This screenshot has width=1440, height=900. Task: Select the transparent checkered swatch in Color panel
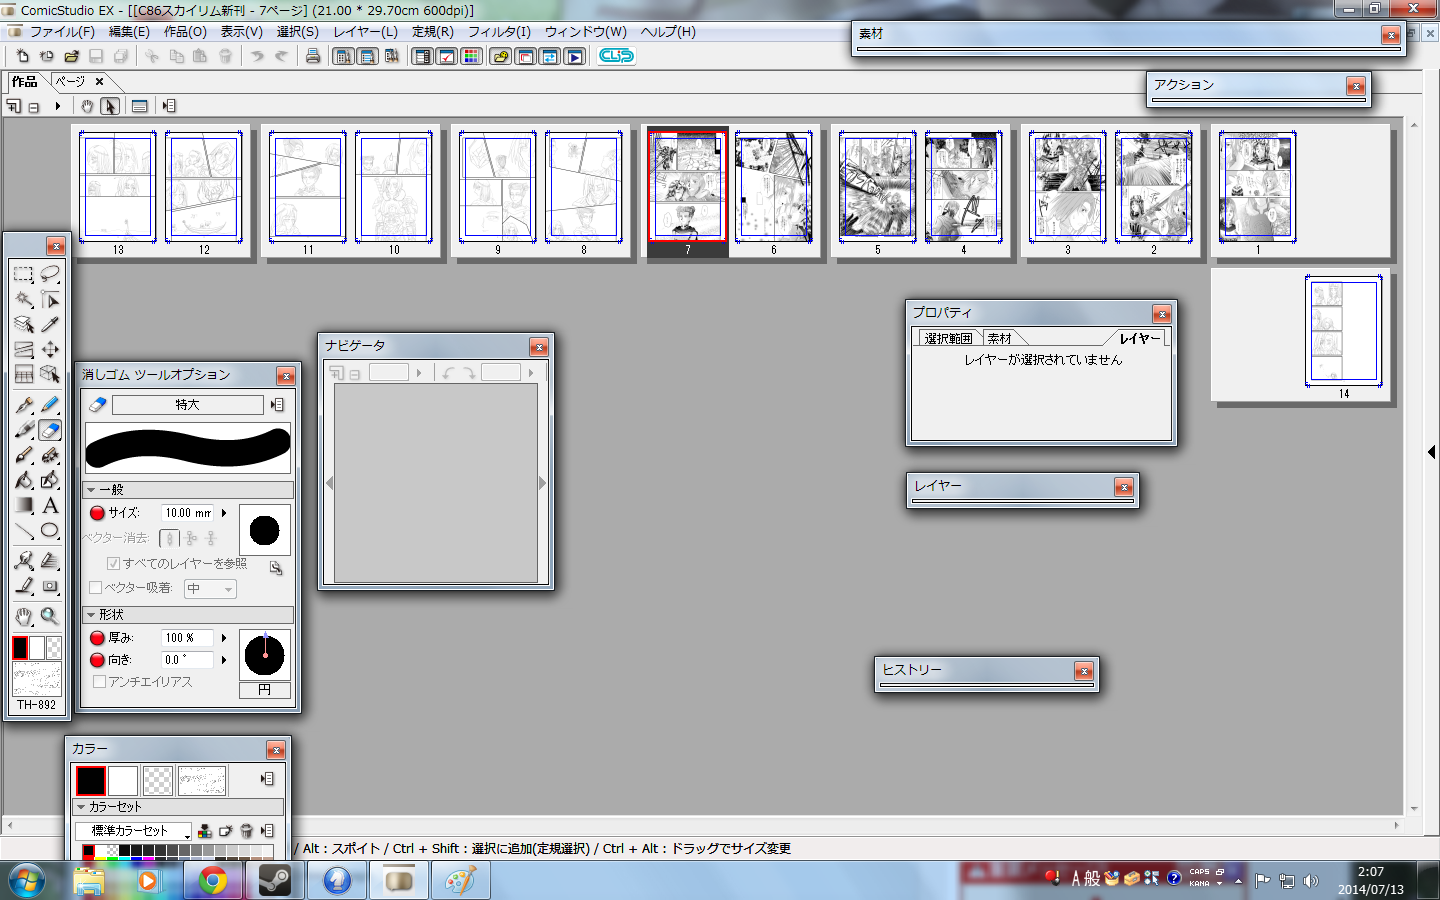point(158,780)
